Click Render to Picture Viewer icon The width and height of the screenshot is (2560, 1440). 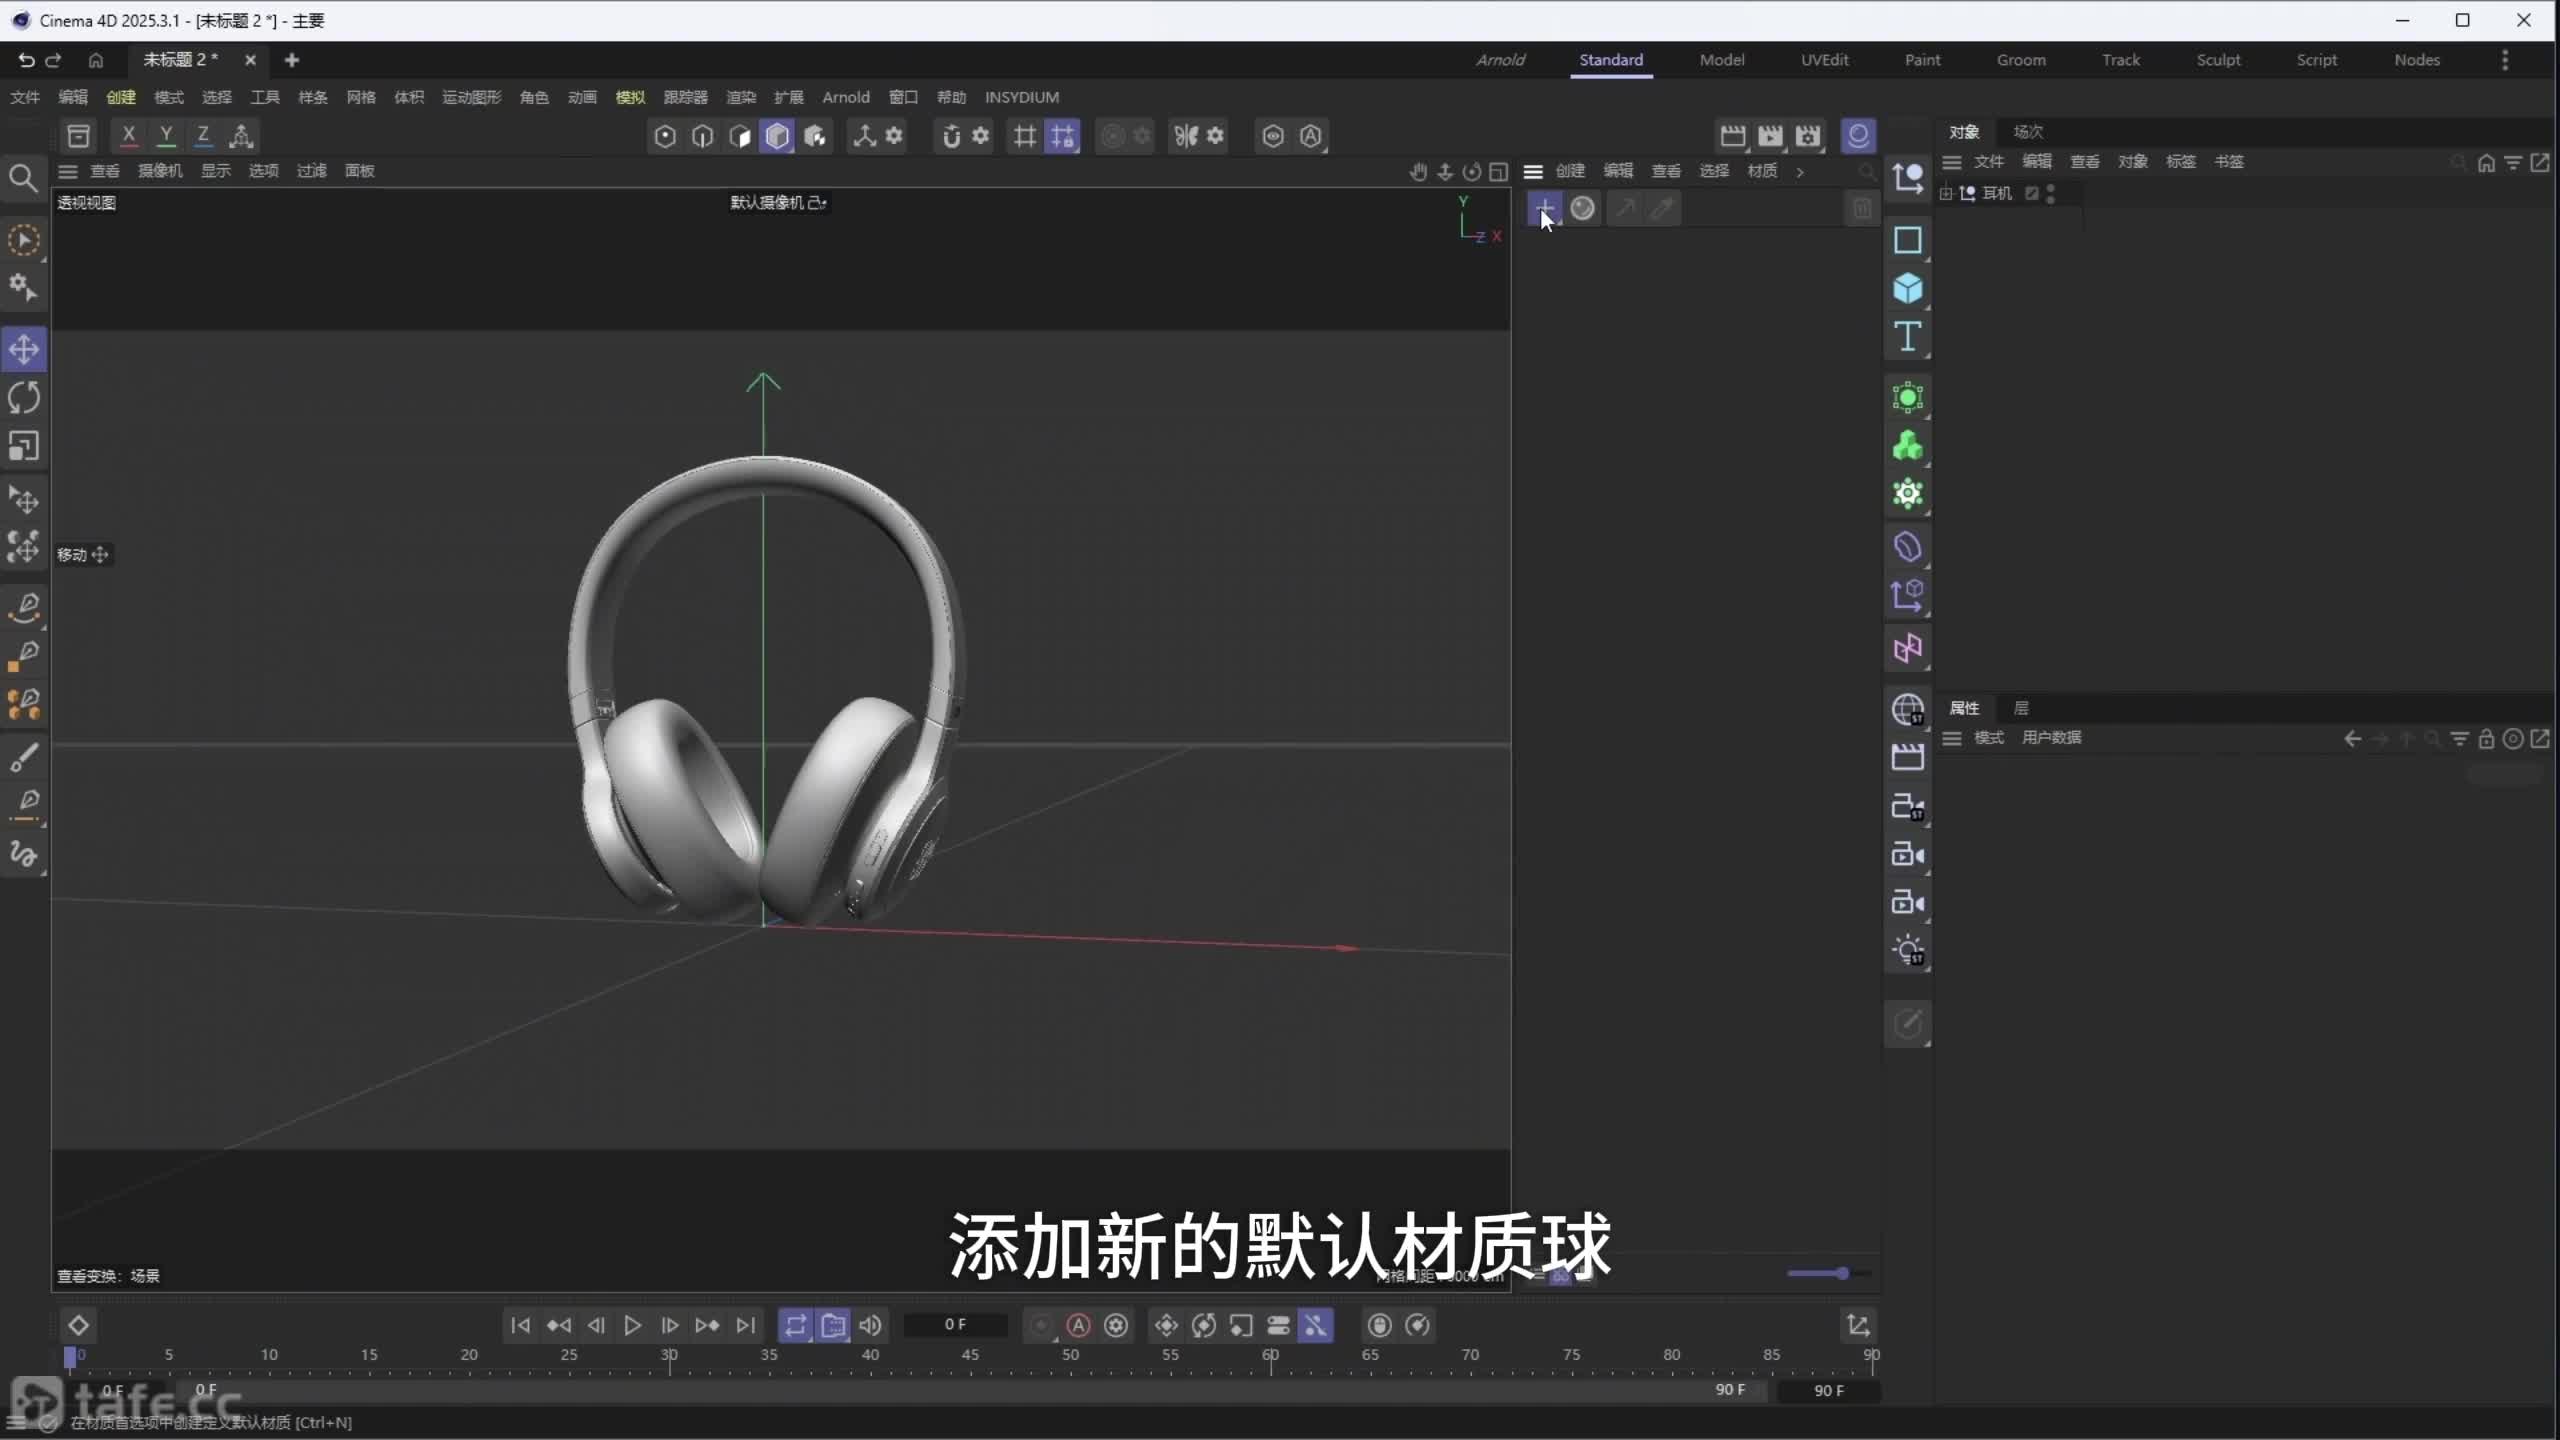pyautogui.click(x=1771, y=136)
